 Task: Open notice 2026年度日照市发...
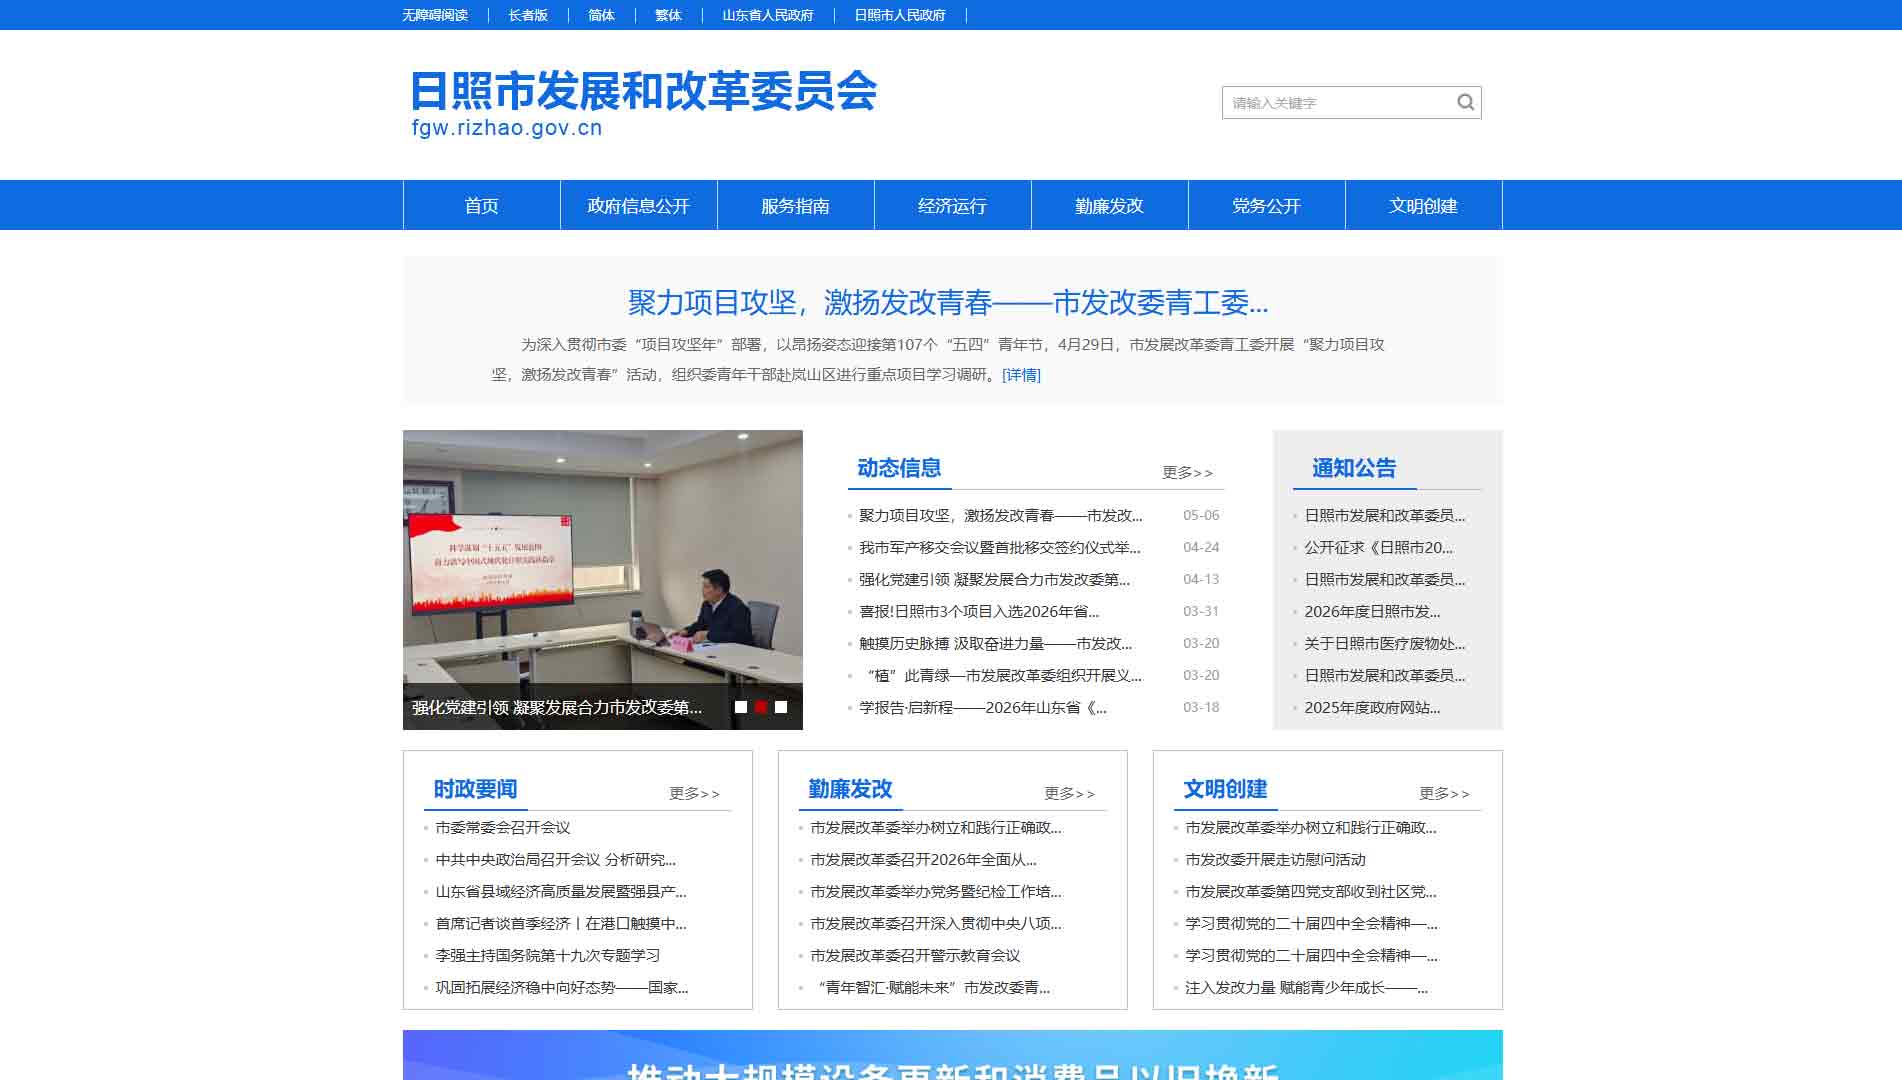coord(1372,611)
